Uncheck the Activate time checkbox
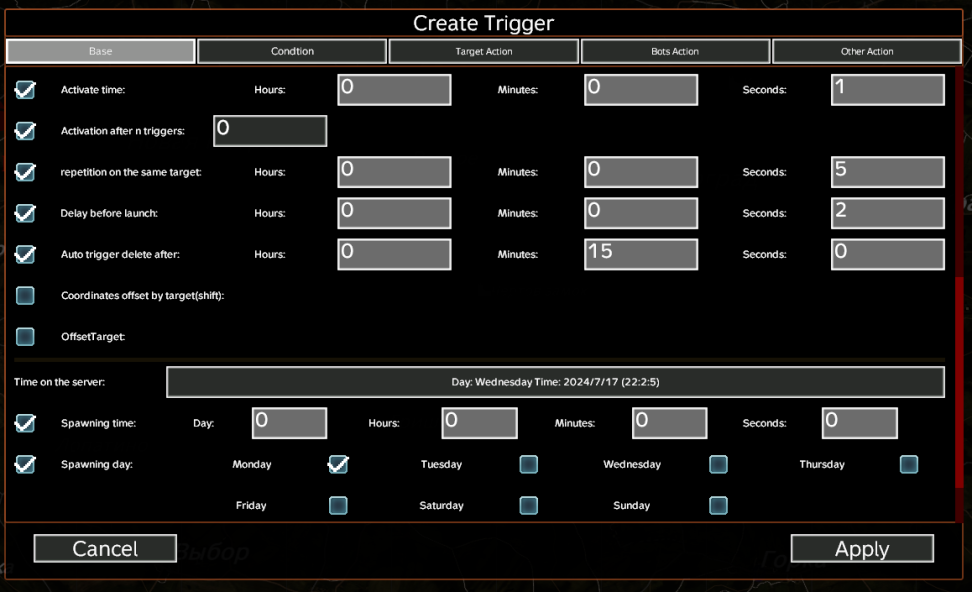Screen dimensions: 972x592 (x=25, y=90)
